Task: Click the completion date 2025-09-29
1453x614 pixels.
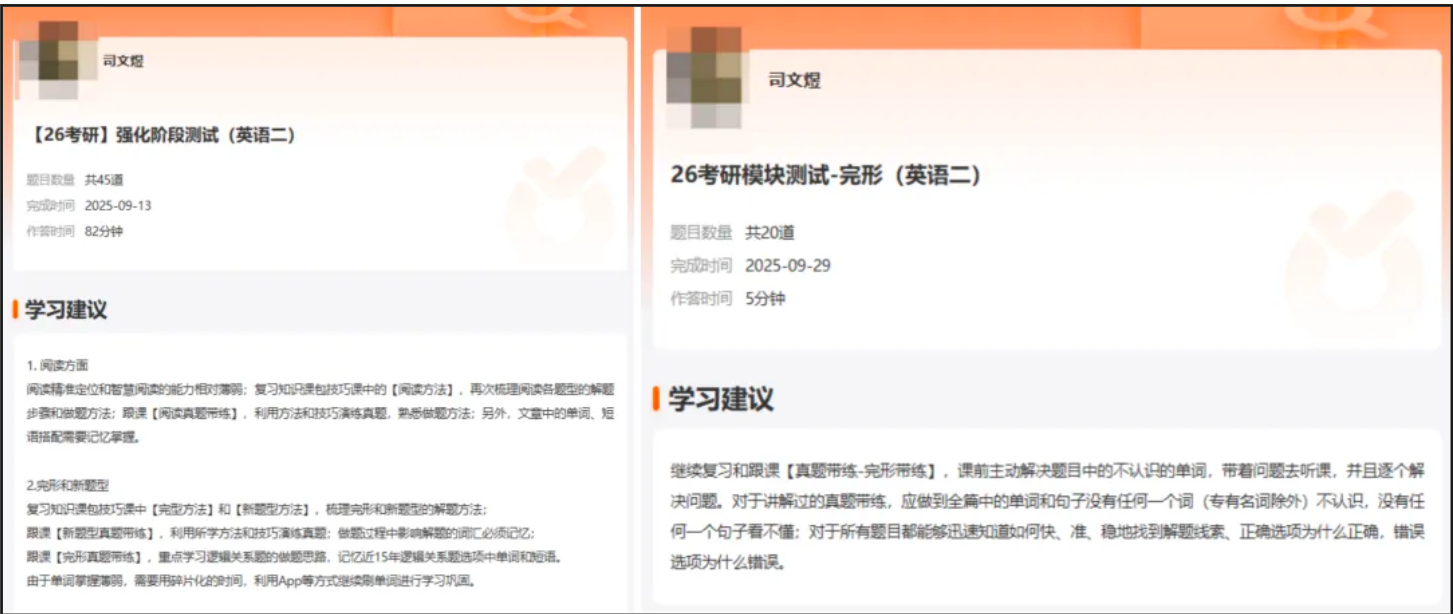Action: 788,266
